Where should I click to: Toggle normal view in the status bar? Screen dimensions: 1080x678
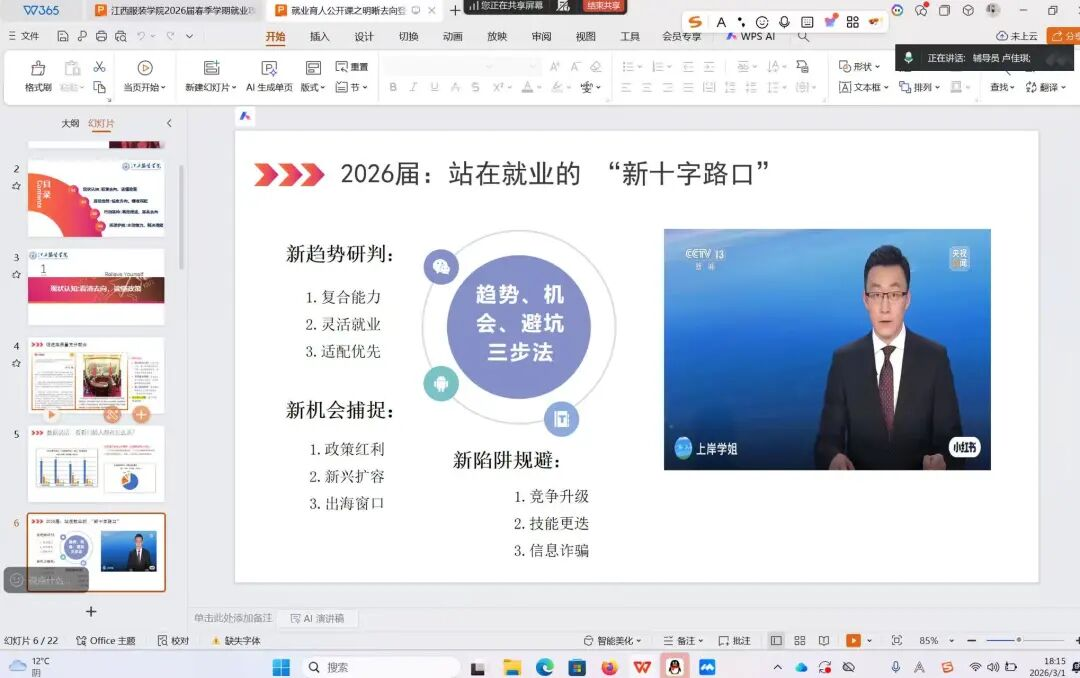(x=776, y=640)
